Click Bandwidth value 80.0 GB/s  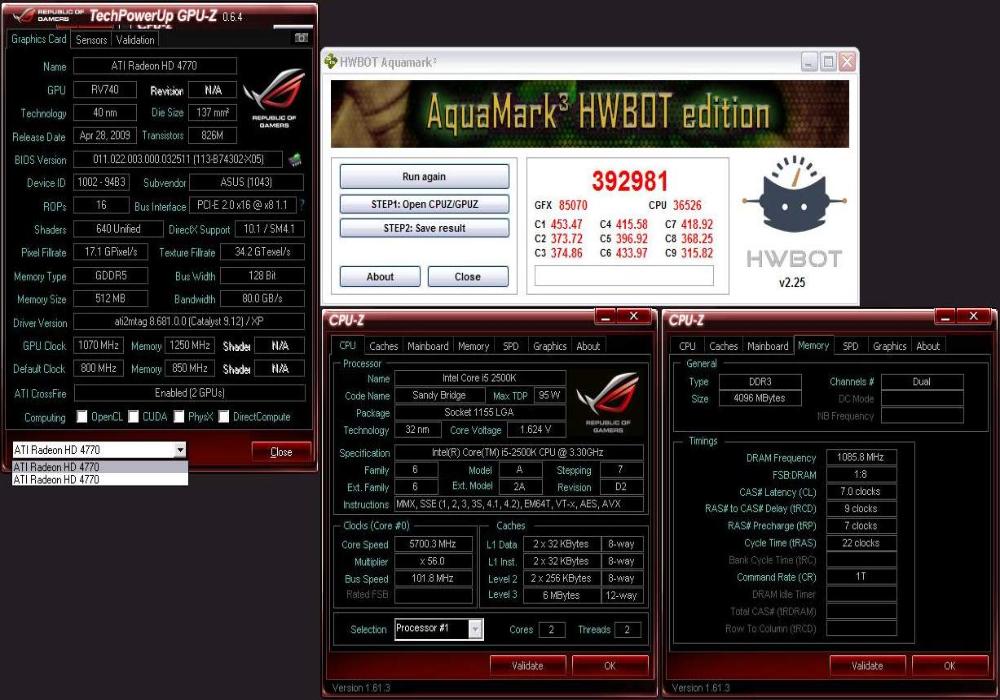tap(262, 298)
